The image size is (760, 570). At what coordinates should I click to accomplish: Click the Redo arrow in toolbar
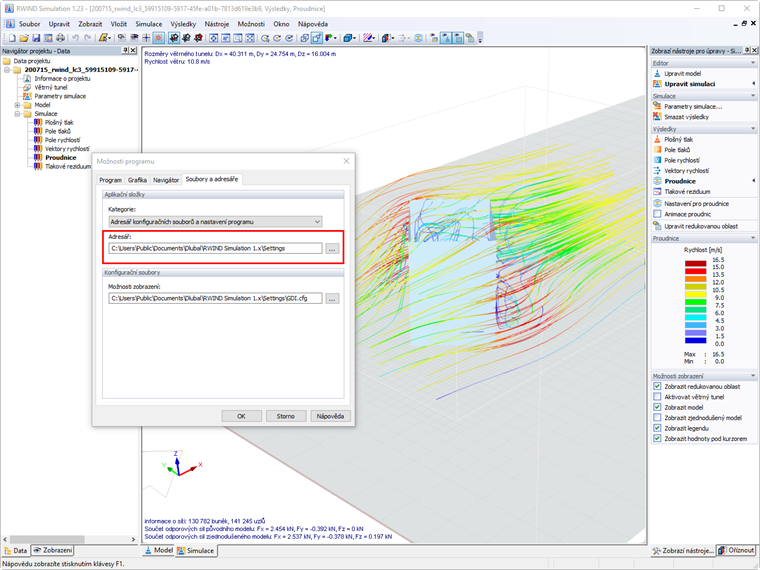[x=88, y=38]
